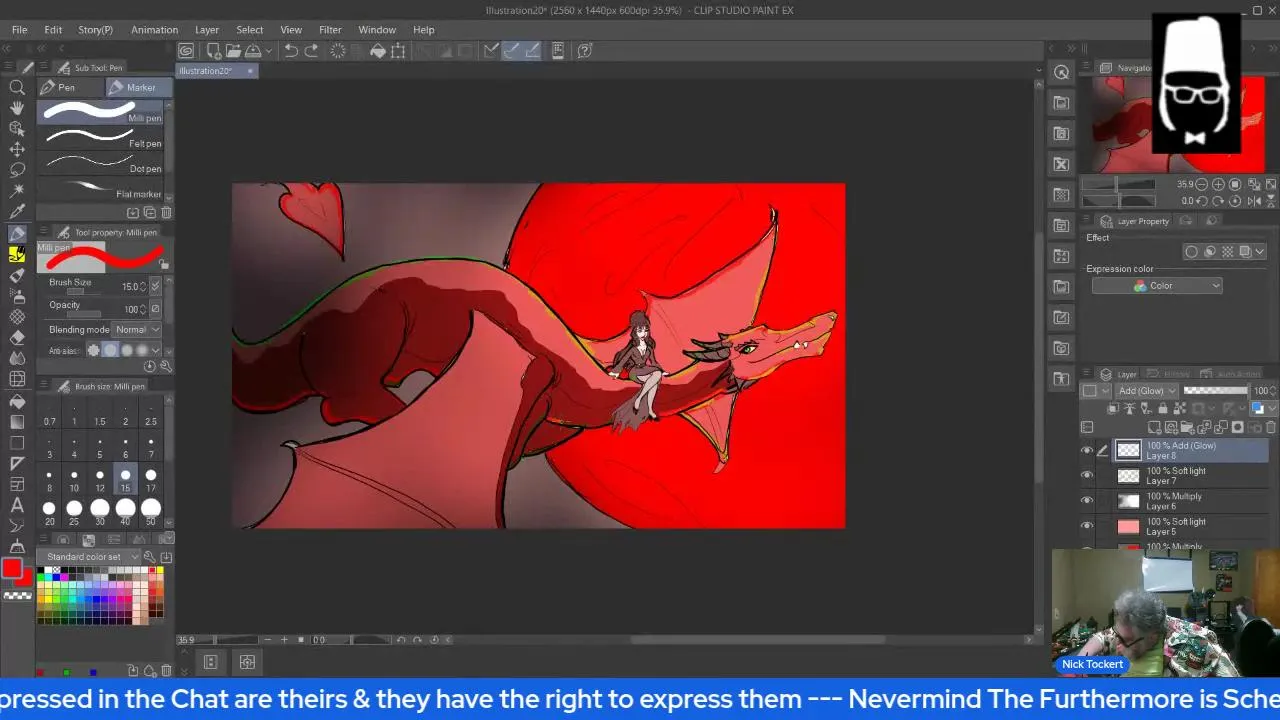The image size is (1280, 720).
Task: Select the Operation object tool
Action: (x=17, y=129)
